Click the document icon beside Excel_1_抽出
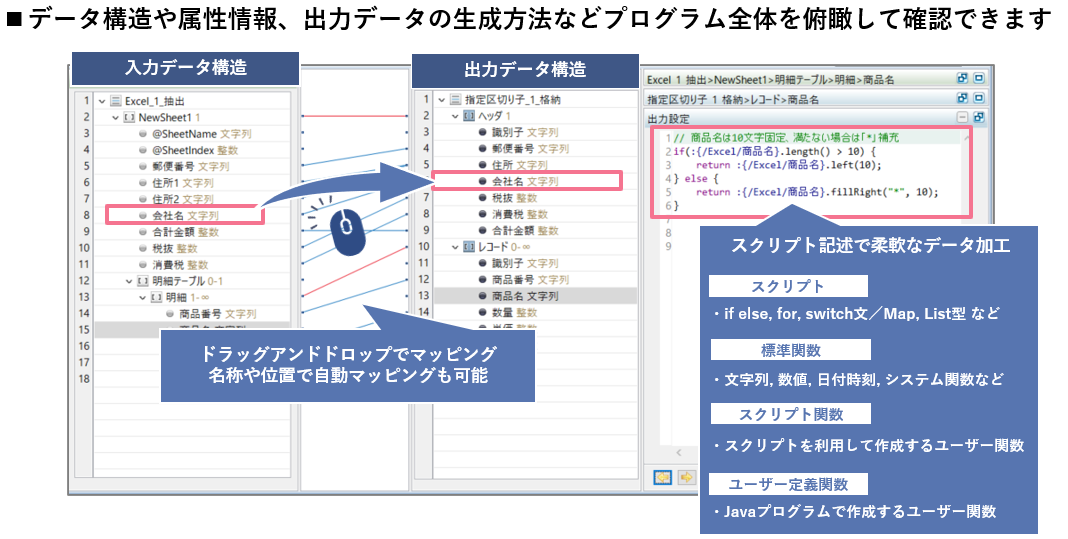Image resolution: width=1068 pixels, height=539 pixels. [x=115, y=101]
